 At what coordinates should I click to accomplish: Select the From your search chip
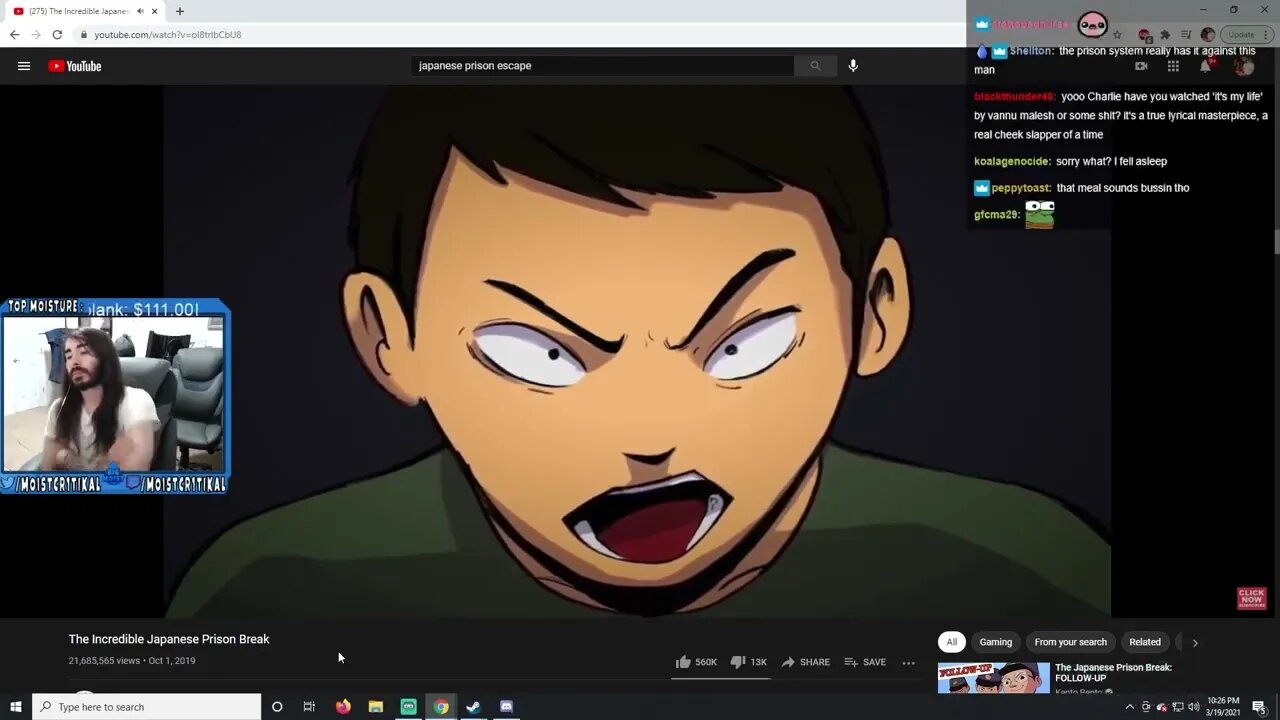pyautogui.click(x=1071, y=642)
